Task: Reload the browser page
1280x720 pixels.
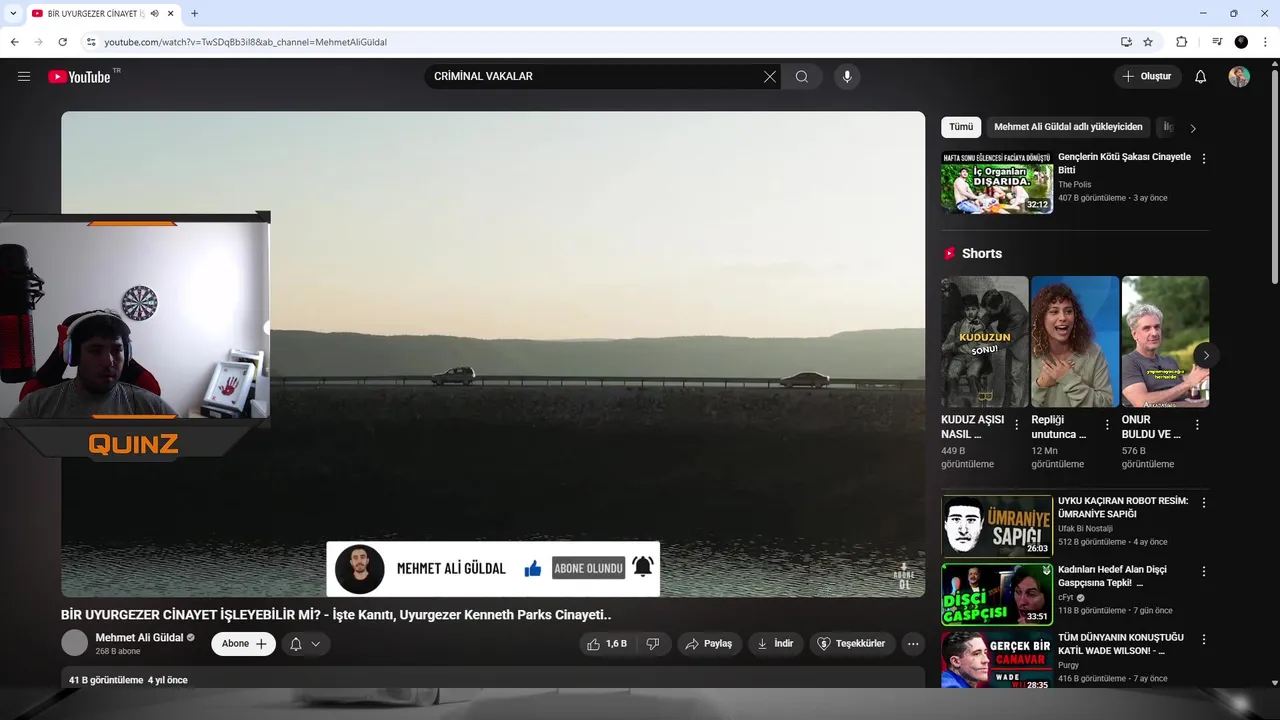Action: (62, 42)
